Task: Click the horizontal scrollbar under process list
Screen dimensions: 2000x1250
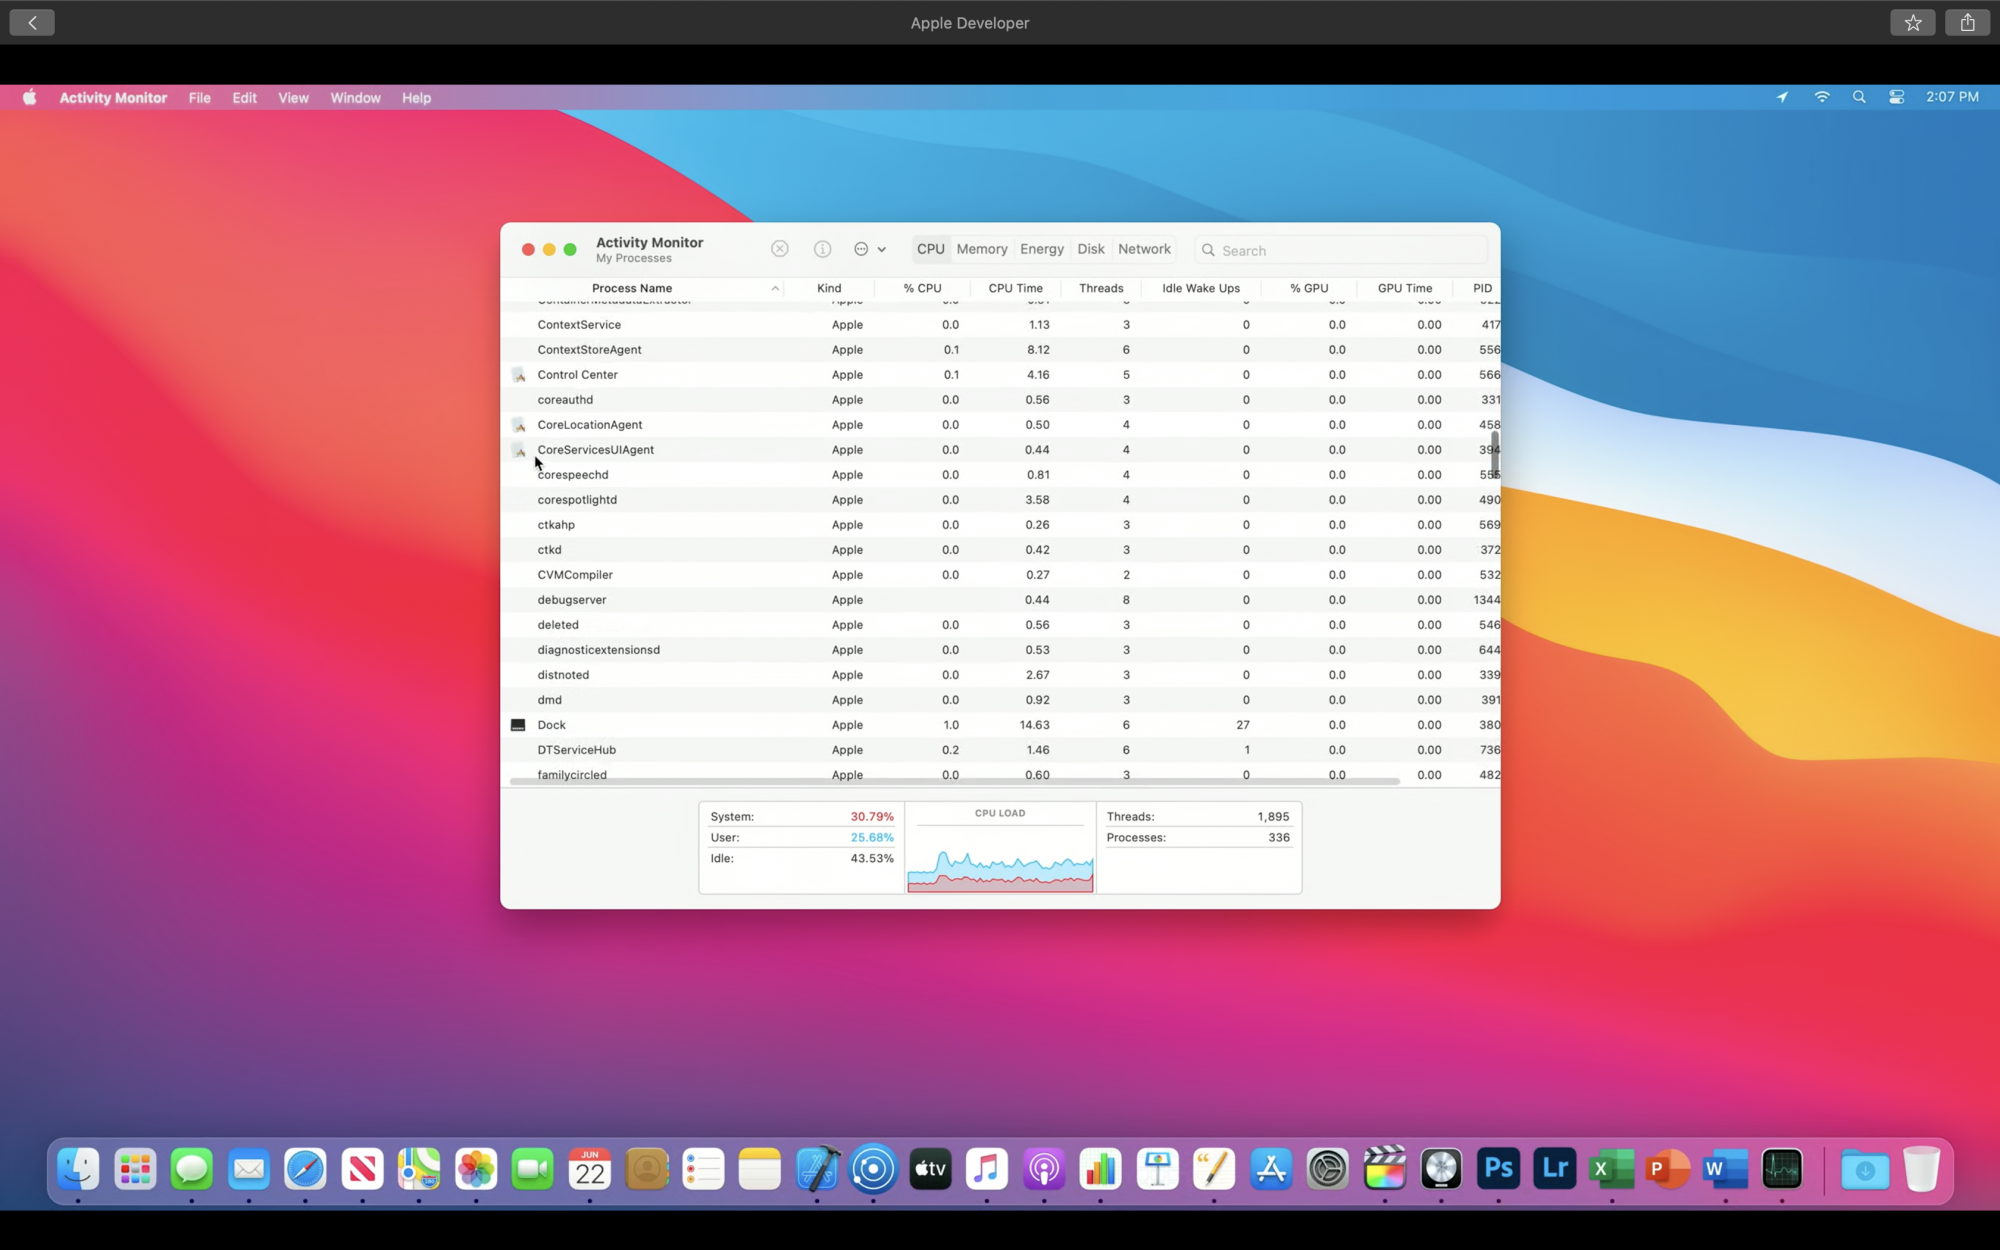Action: 954,781
